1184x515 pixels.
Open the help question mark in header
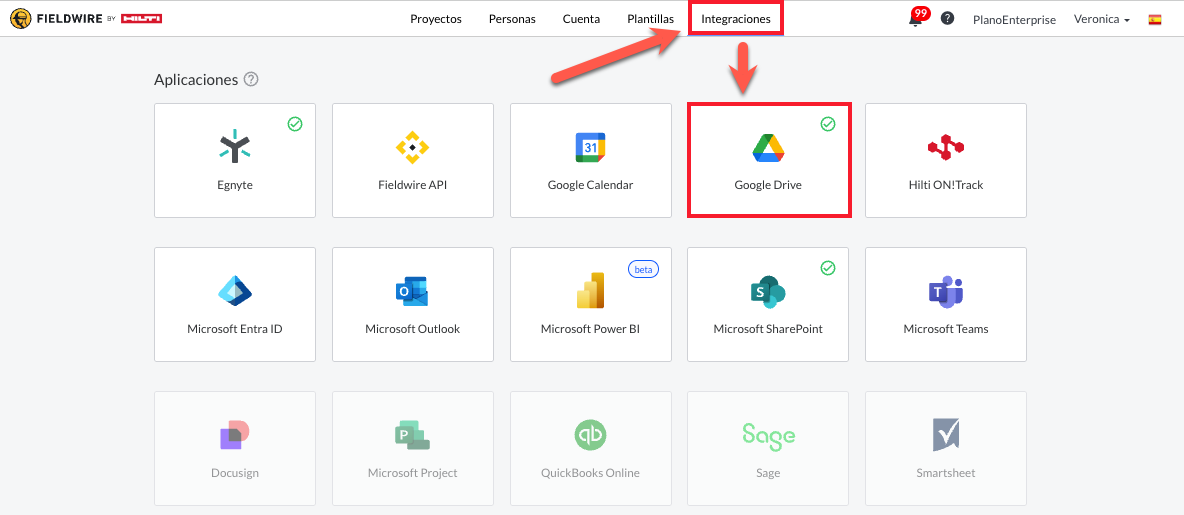point(947,19)
